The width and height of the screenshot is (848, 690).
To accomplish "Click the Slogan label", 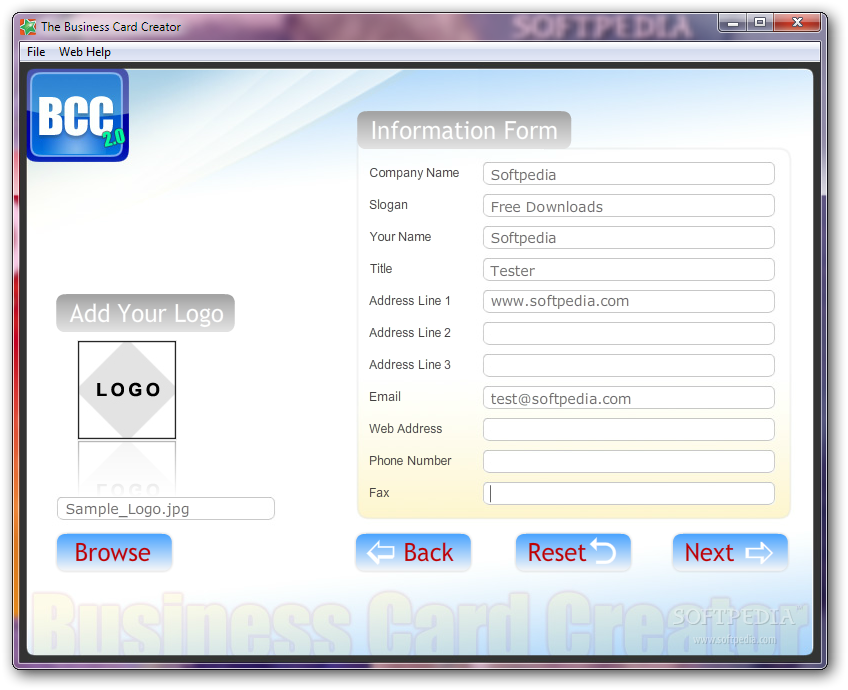I will click(388, 205).
